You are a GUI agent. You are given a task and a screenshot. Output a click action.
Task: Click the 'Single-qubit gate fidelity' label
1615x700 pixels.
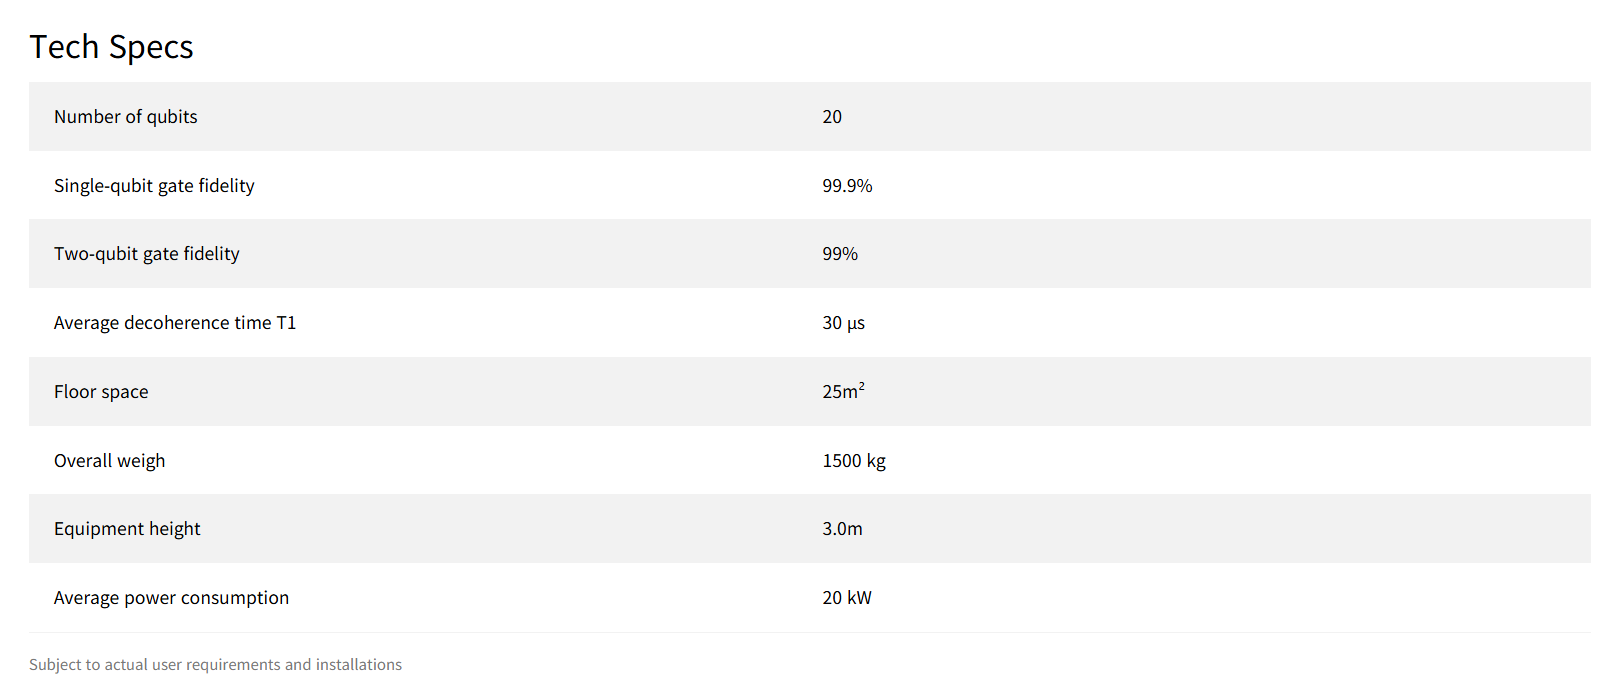[x=154, y=186]
